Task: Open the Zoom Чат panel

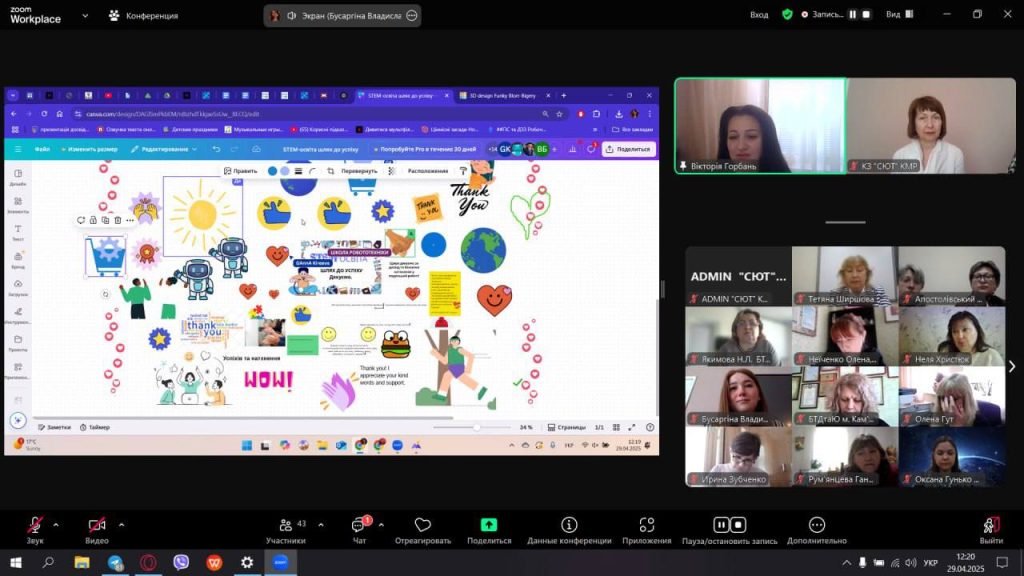Action: click(x=360, y=530)
